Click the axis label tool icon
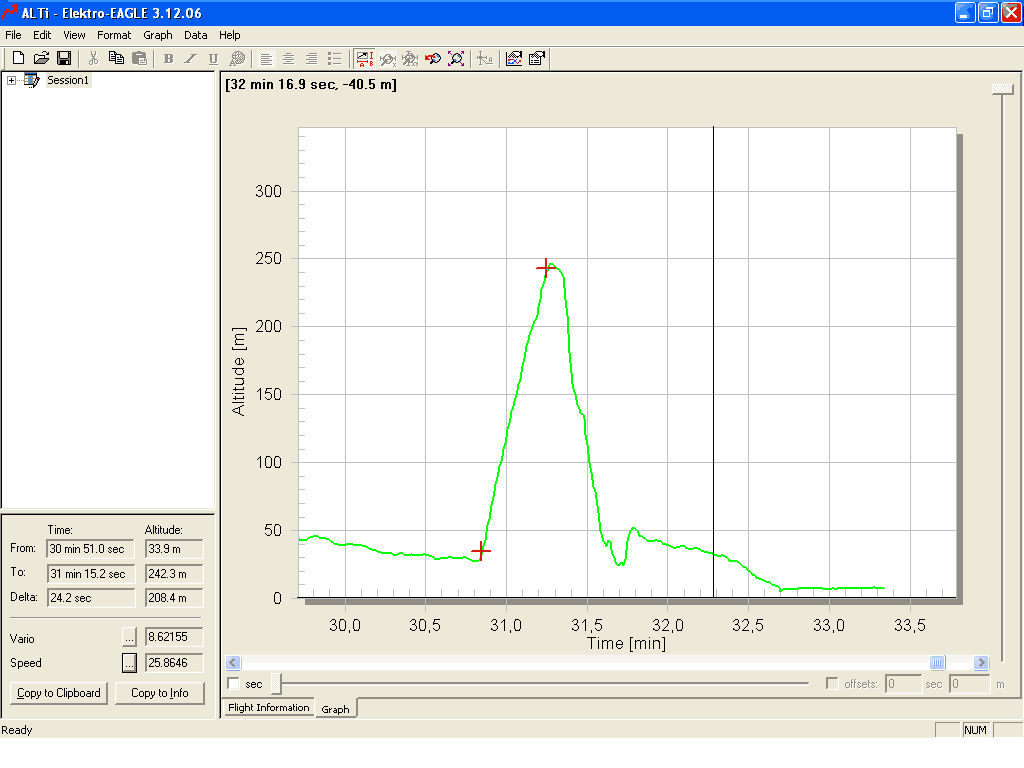The image size is (1024, 768). coord(485,59)
